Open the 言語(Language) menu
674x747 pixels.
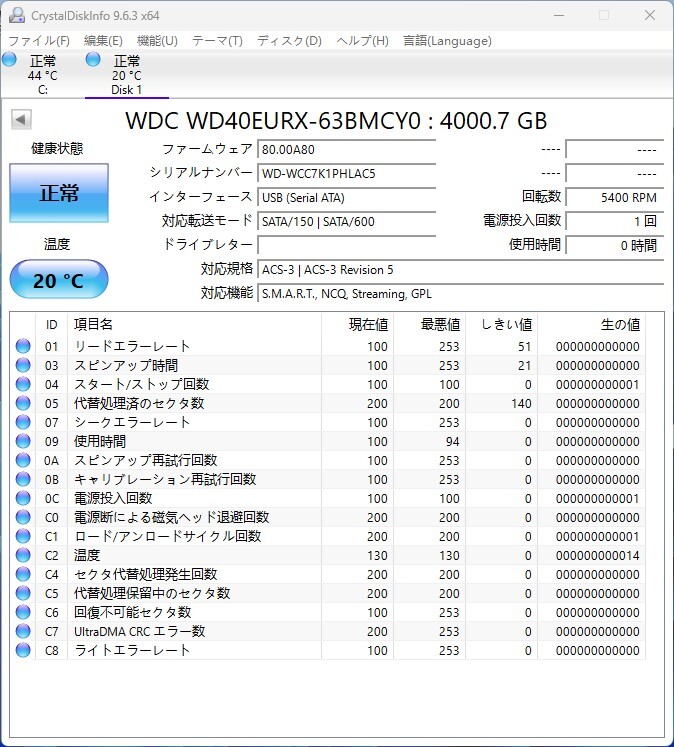[x=447, y=41]
